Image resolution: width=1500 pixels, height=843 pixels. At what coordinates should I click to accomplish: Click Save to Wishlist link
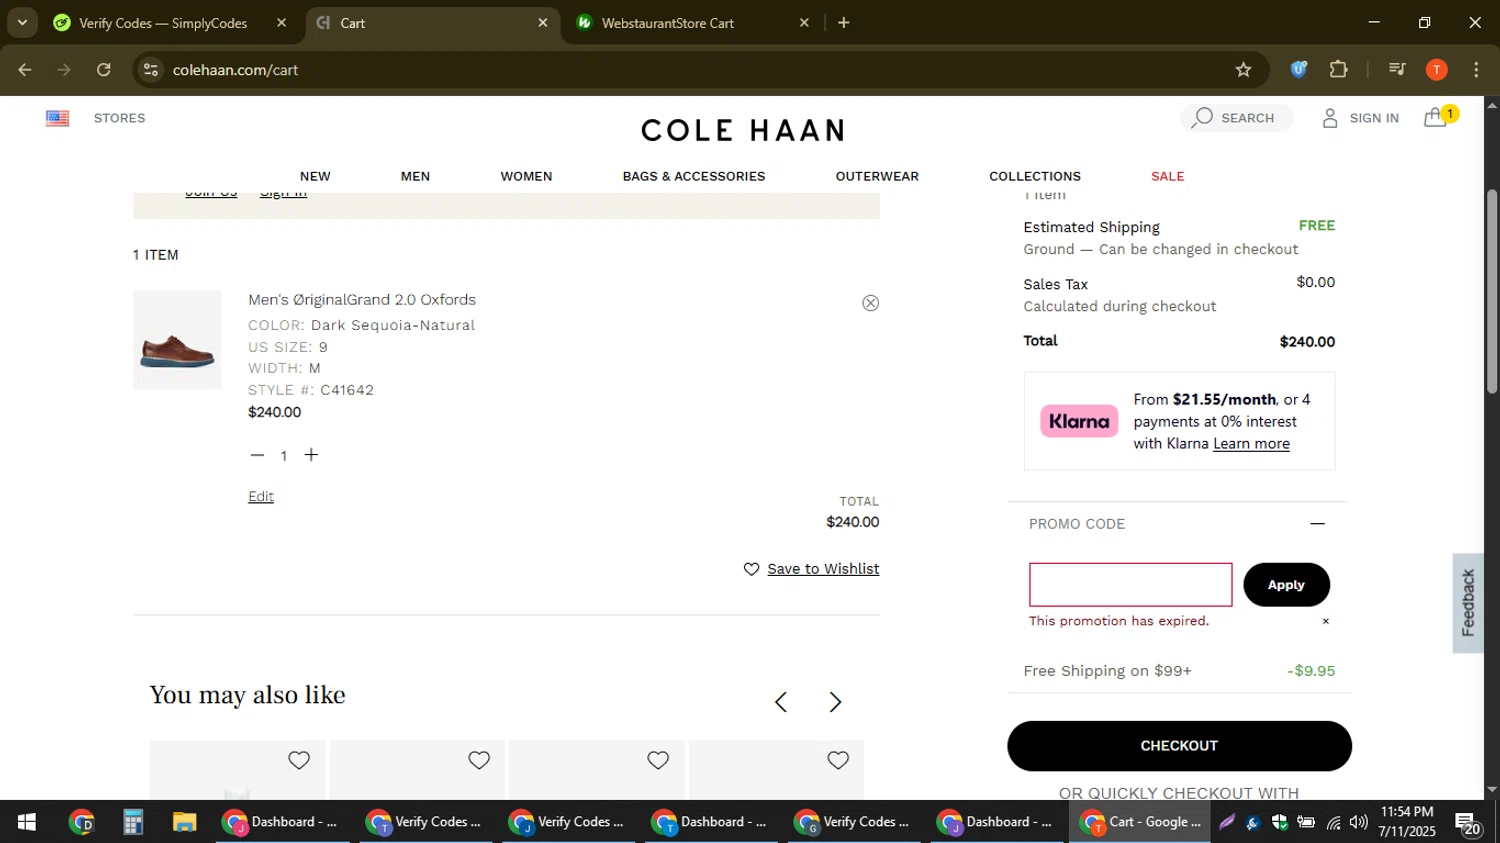(823, 569)
